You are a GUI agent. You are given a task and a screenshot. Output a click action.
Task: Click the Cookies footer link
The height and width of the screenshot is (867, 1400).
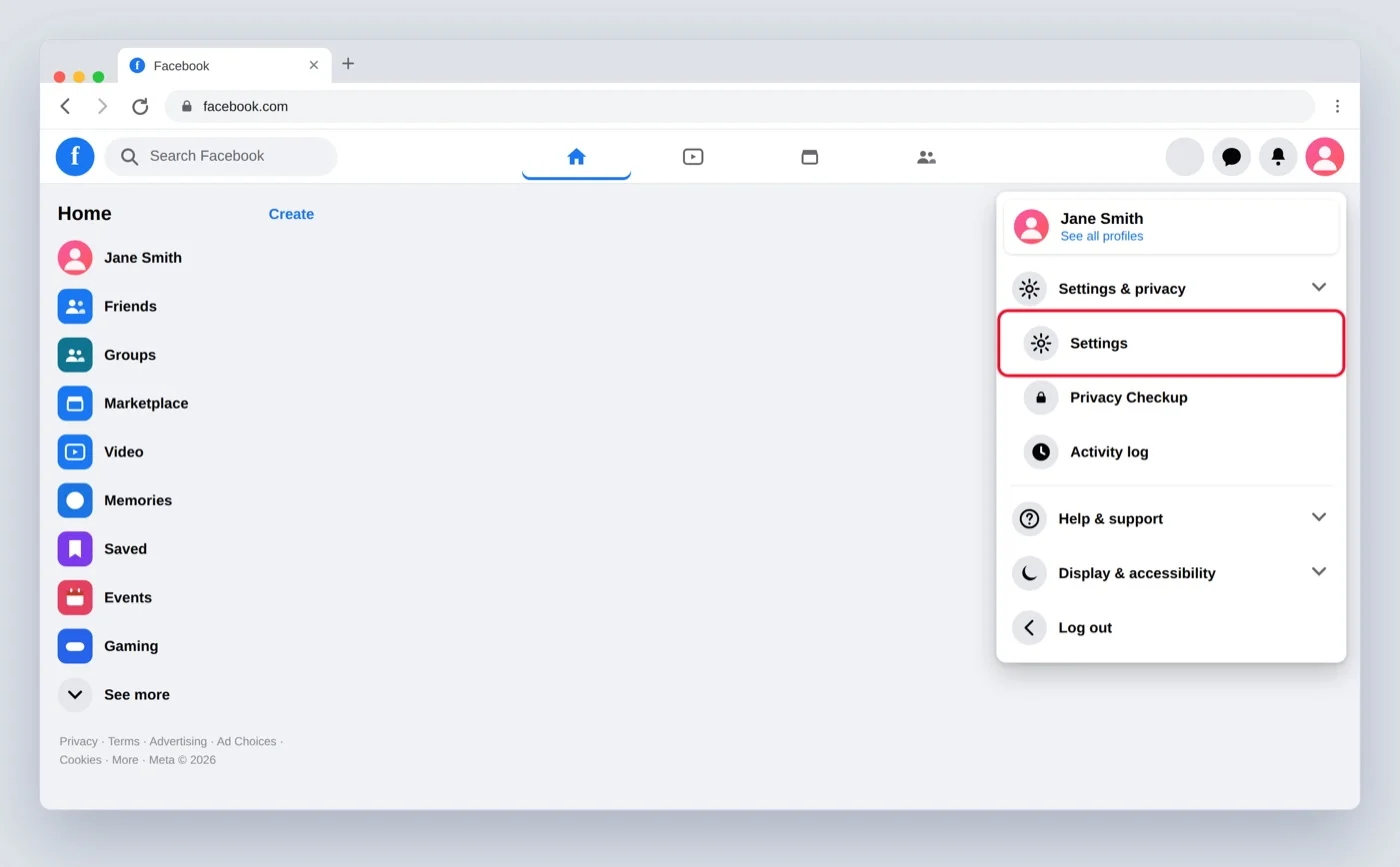click(80, 759)
